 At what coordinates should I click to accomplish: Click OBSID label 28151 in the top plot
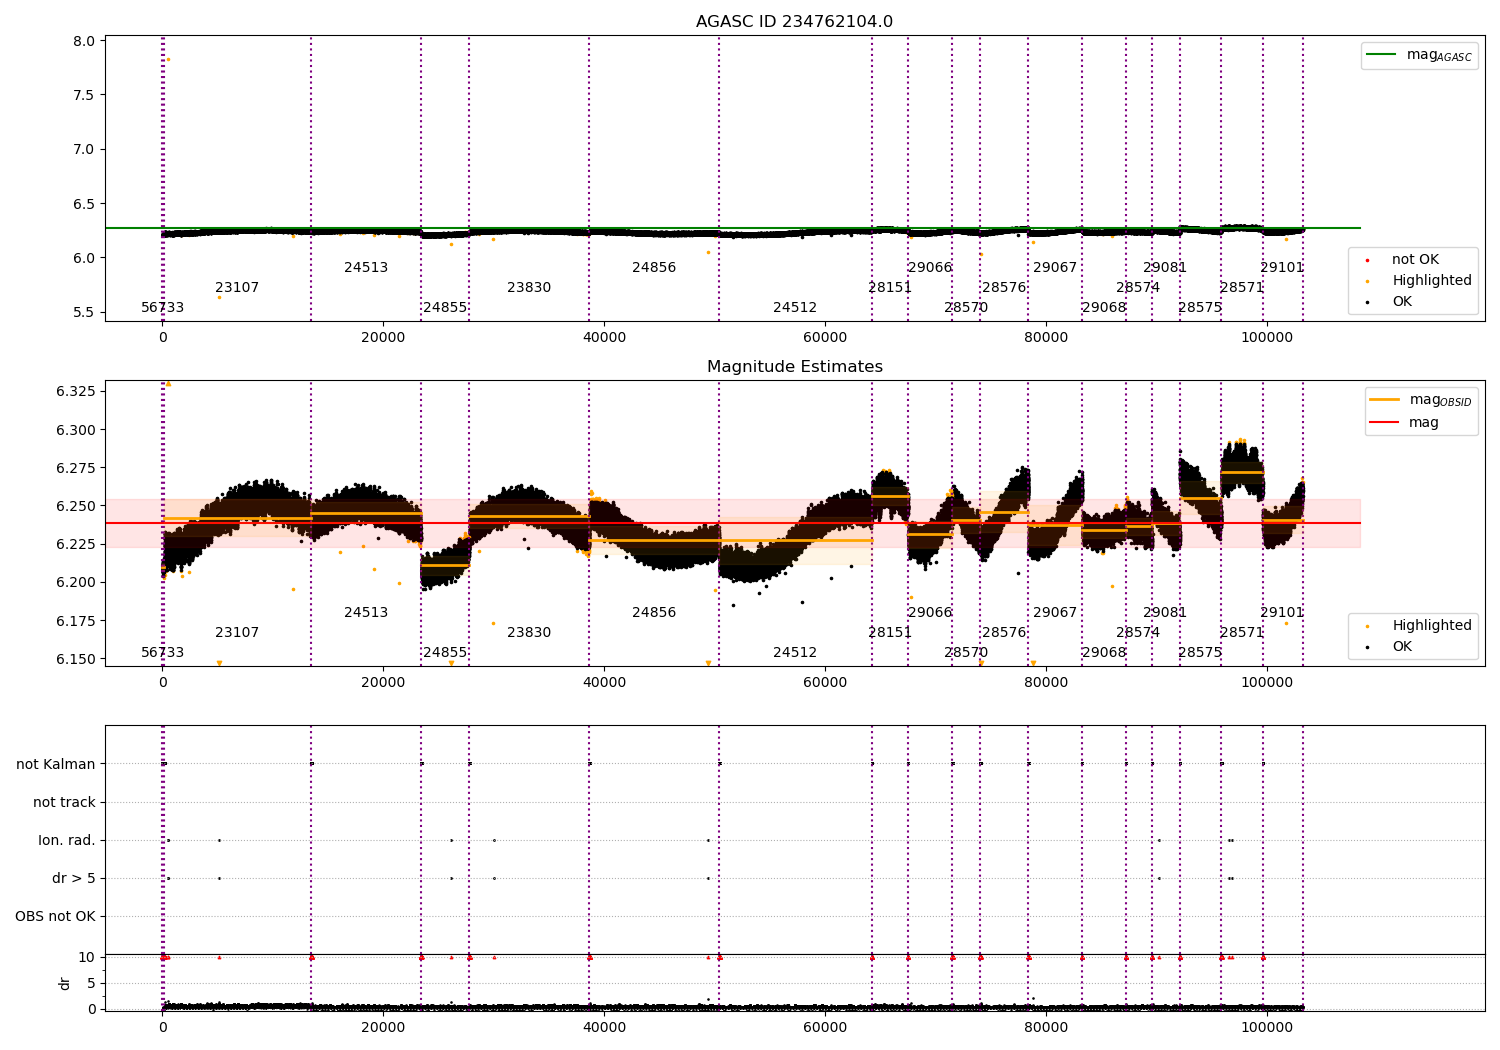point(890,288)
